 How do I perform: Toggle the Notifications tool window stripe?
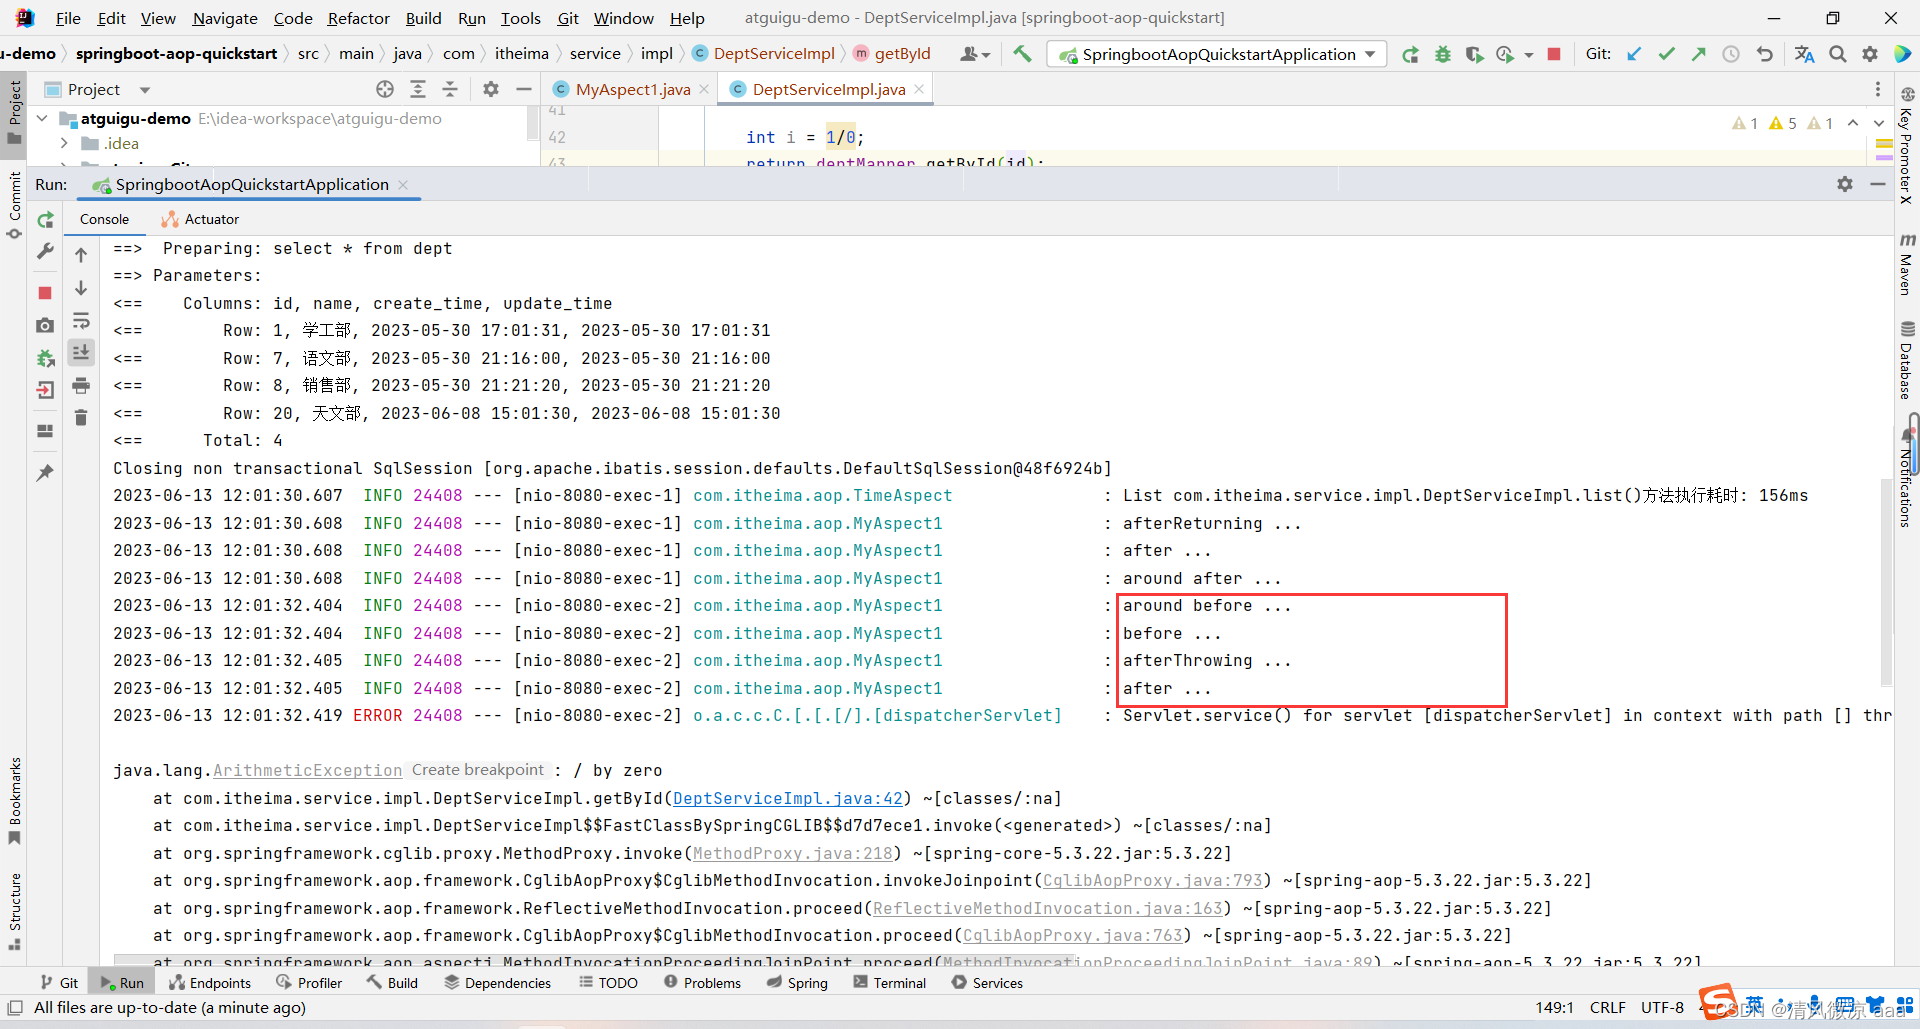(1907, 478)
